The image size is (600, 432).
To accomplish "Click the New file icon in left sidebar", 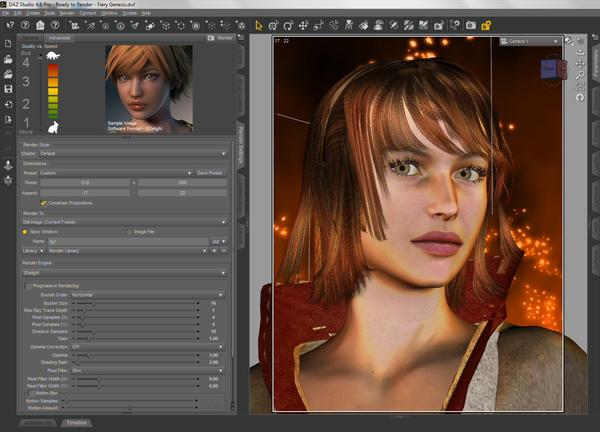I will 8,44.
